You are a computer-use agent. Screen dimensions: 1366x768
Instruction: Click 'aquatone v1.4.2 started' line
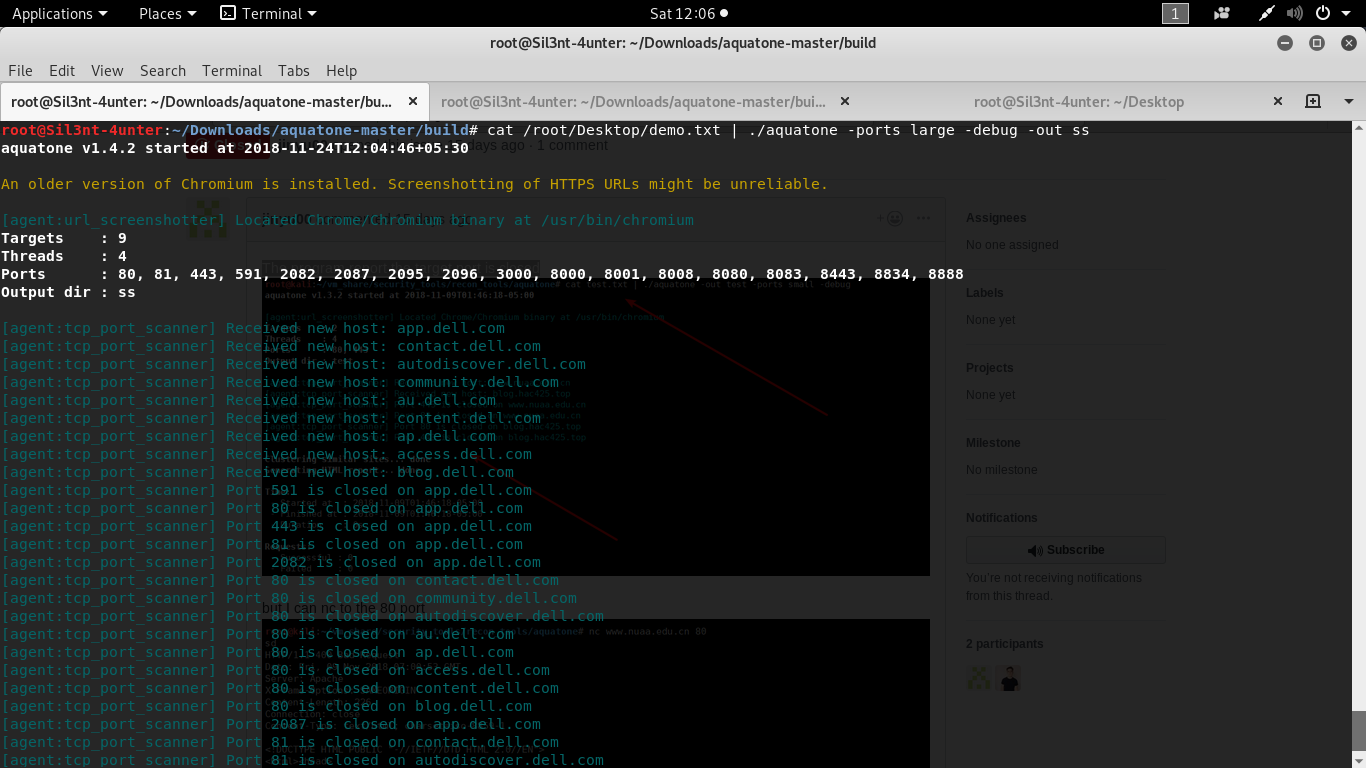[235, 148]
